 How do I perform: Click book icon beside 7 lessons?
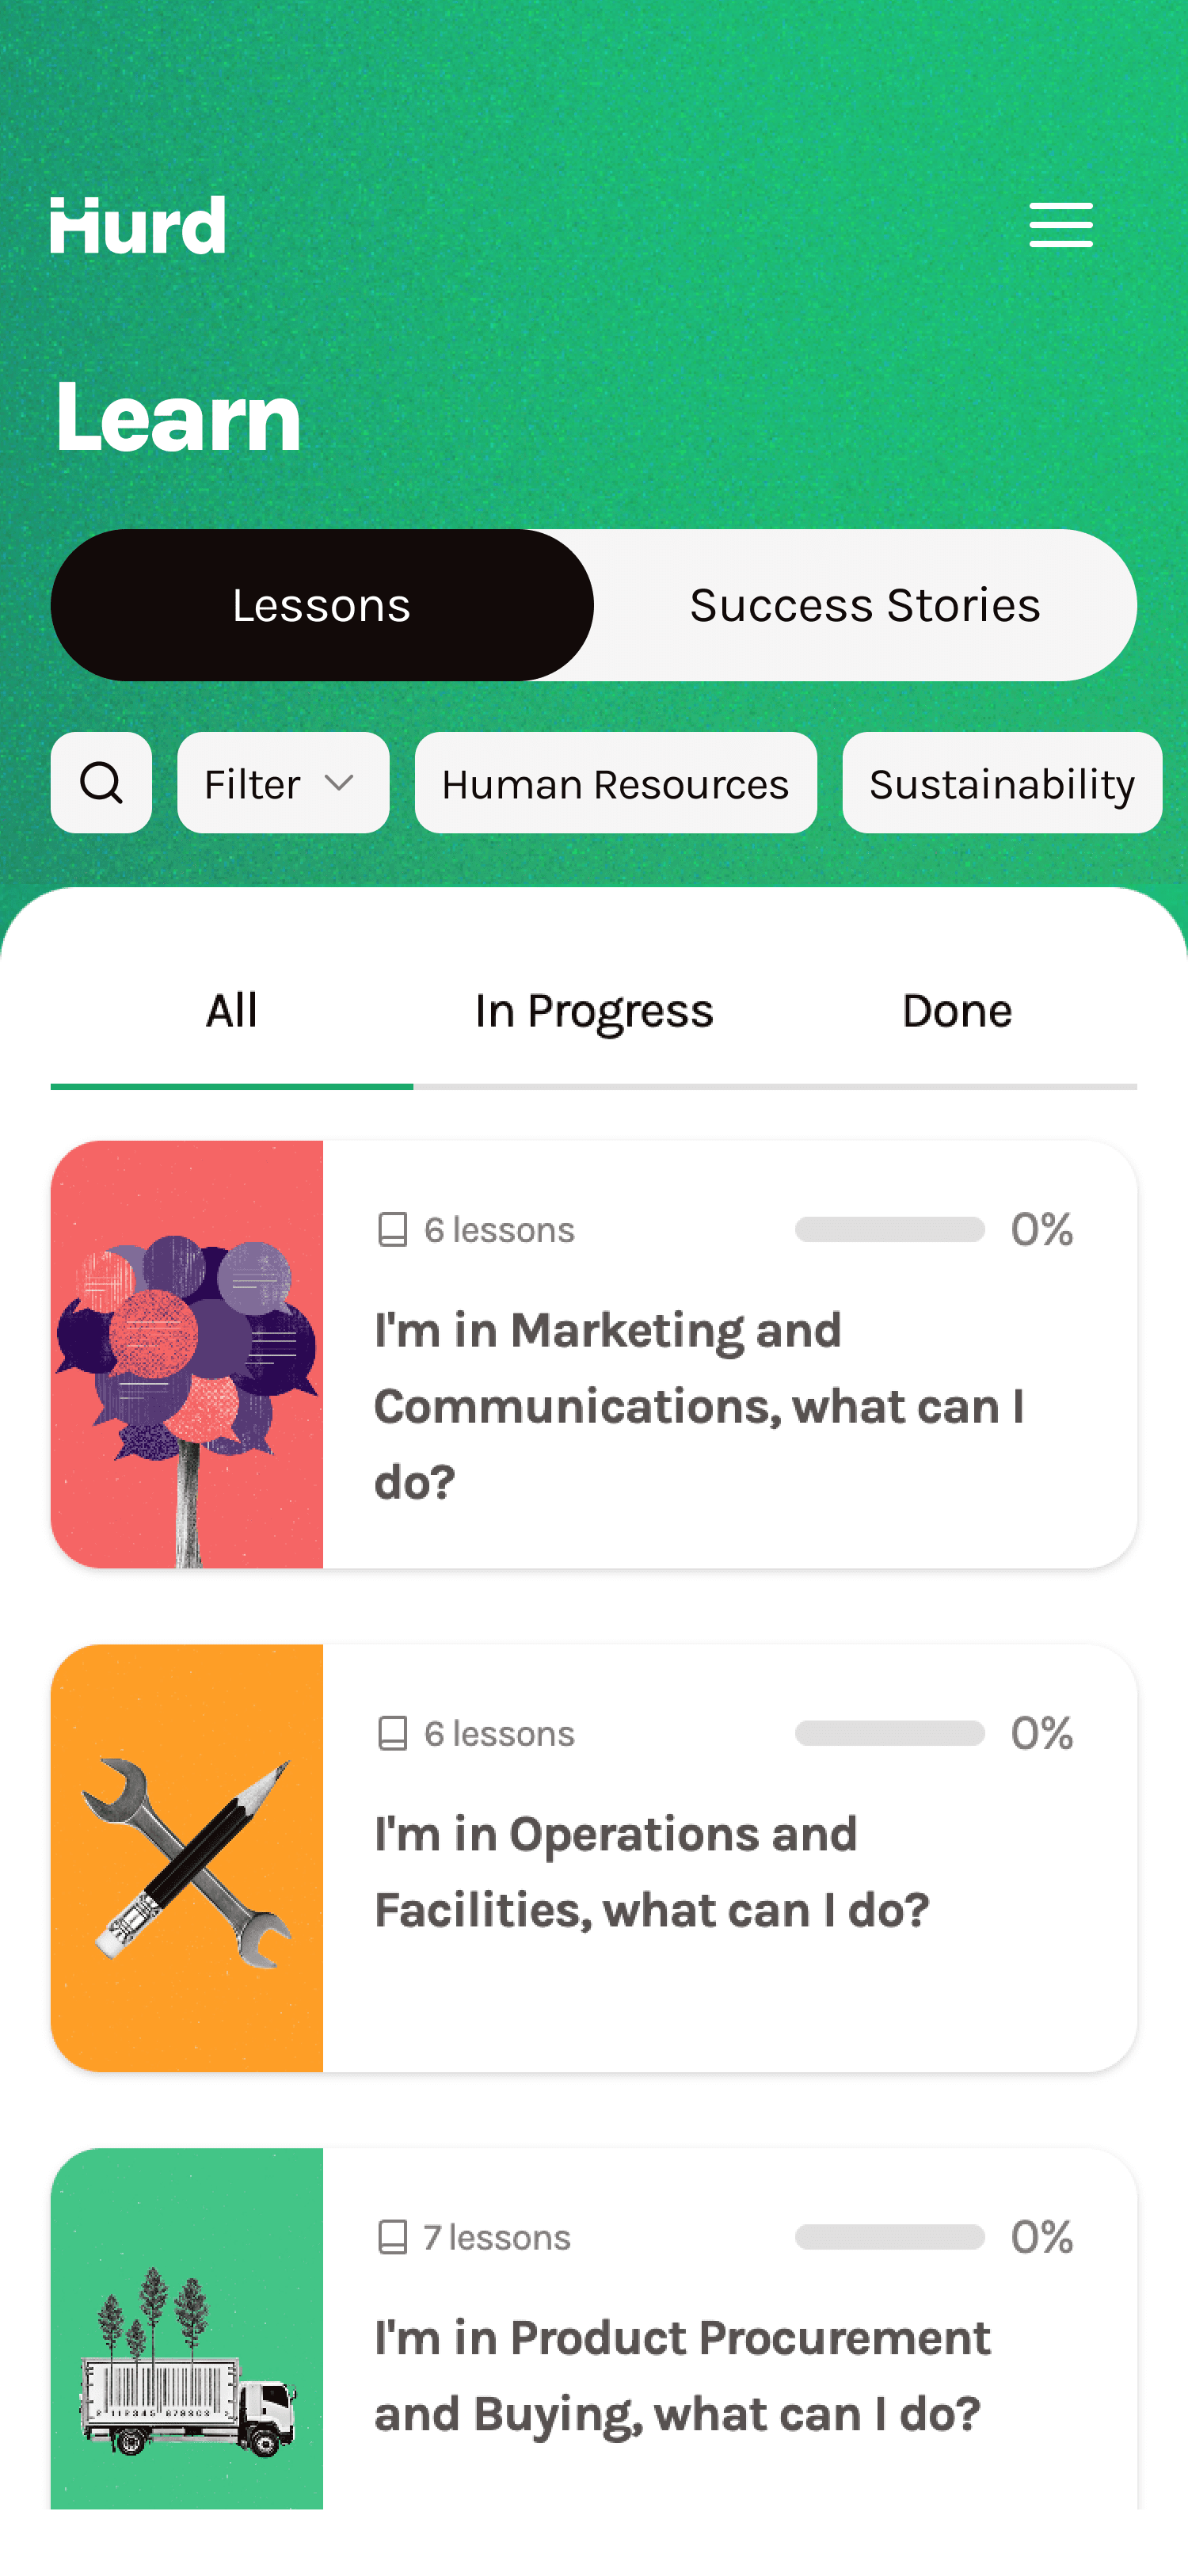pos(392,2237)
